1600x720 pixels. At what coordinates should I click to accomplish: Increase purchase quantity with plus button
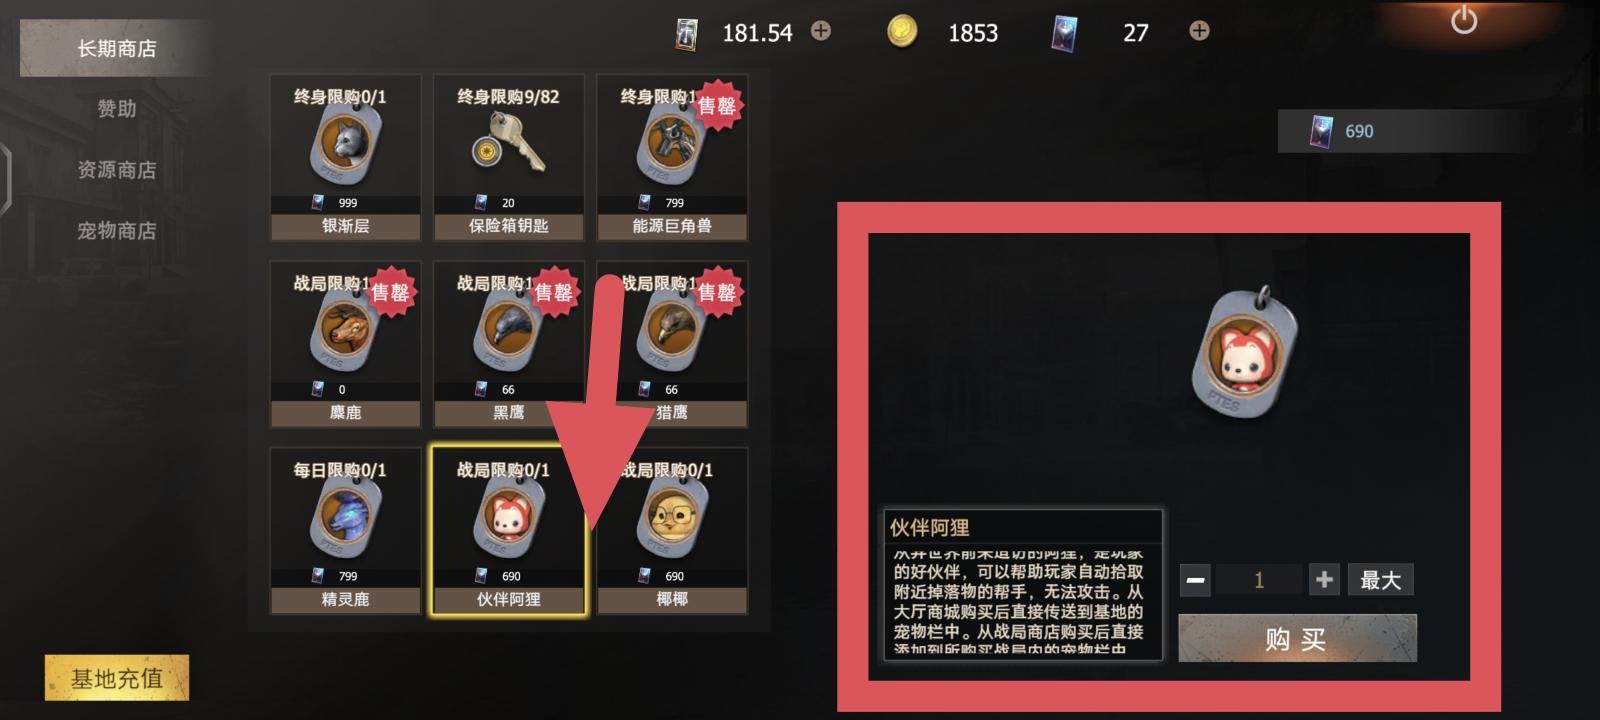coord(1324,580)
